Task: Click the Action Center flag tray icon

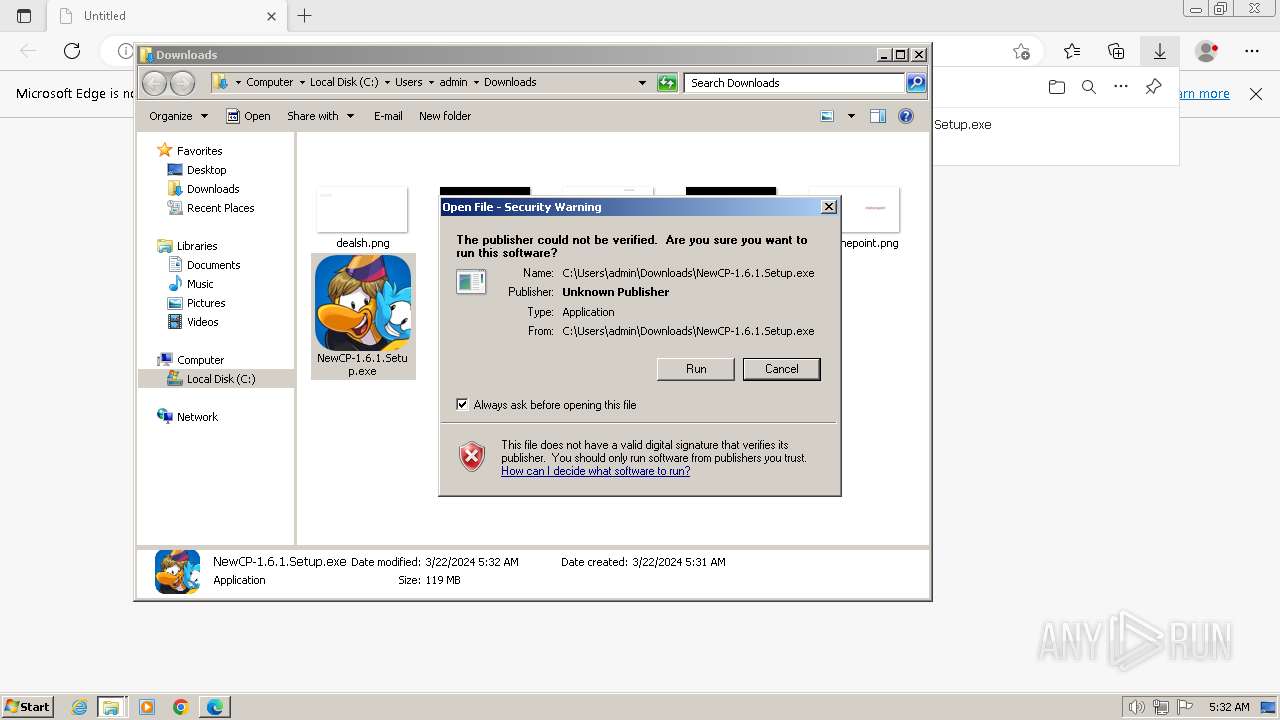Action: 1185,707
